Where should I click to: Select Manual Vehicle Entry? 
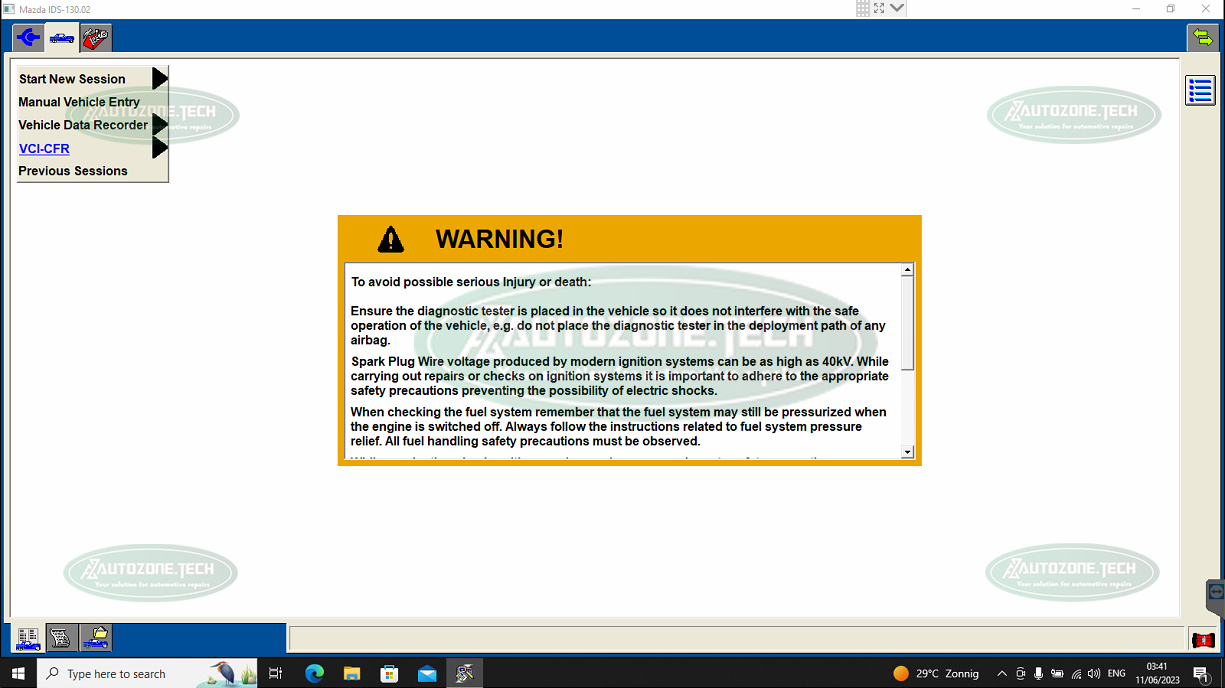click(x=79, y=102)
